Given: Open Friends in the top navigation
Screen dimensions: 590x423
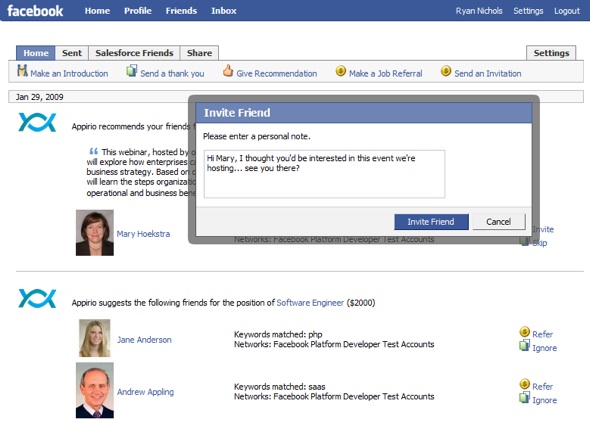Looking at the screenshot, I should click(x=181, y=11).
